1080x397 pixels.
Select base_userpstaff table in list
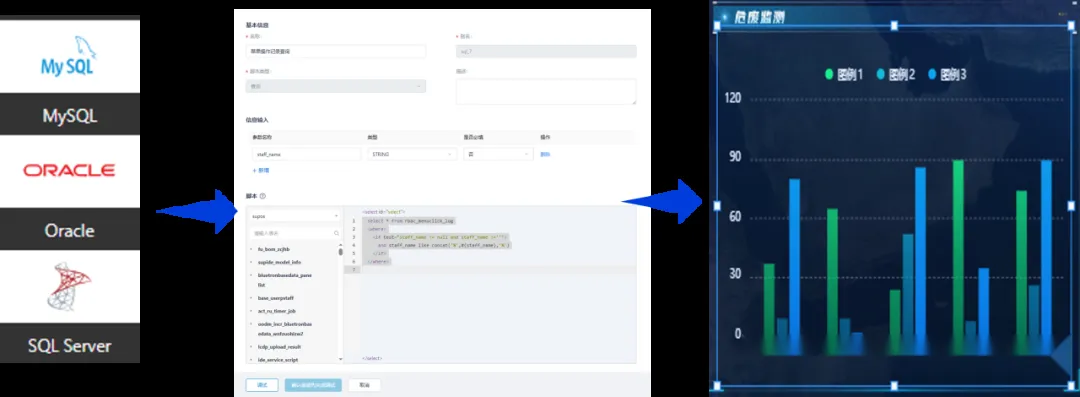(276, 298)
